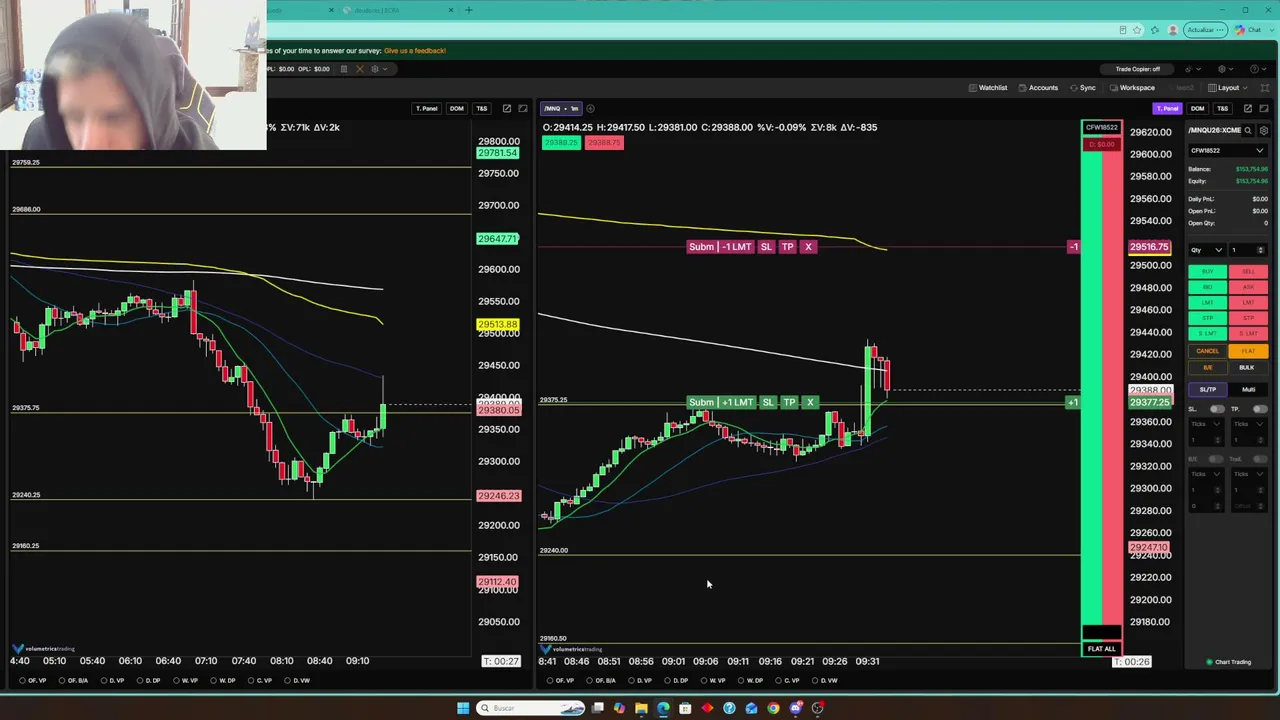Expand the TP Ticks dropdown
This screenshot has height=720, width=1280.
point(1249,424)
